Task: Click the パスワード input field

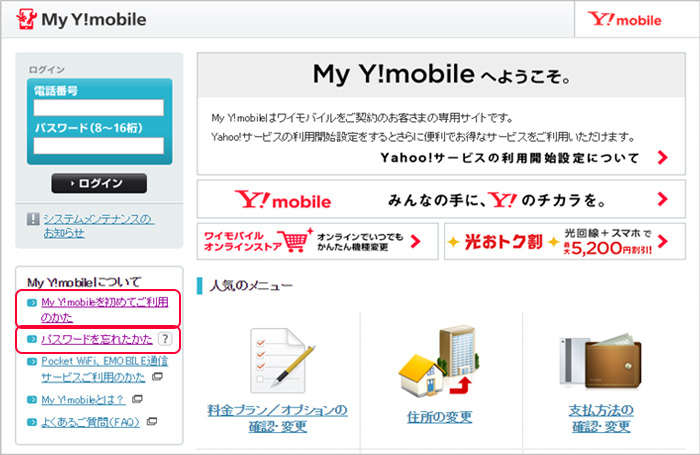Action: click(99, 146)
